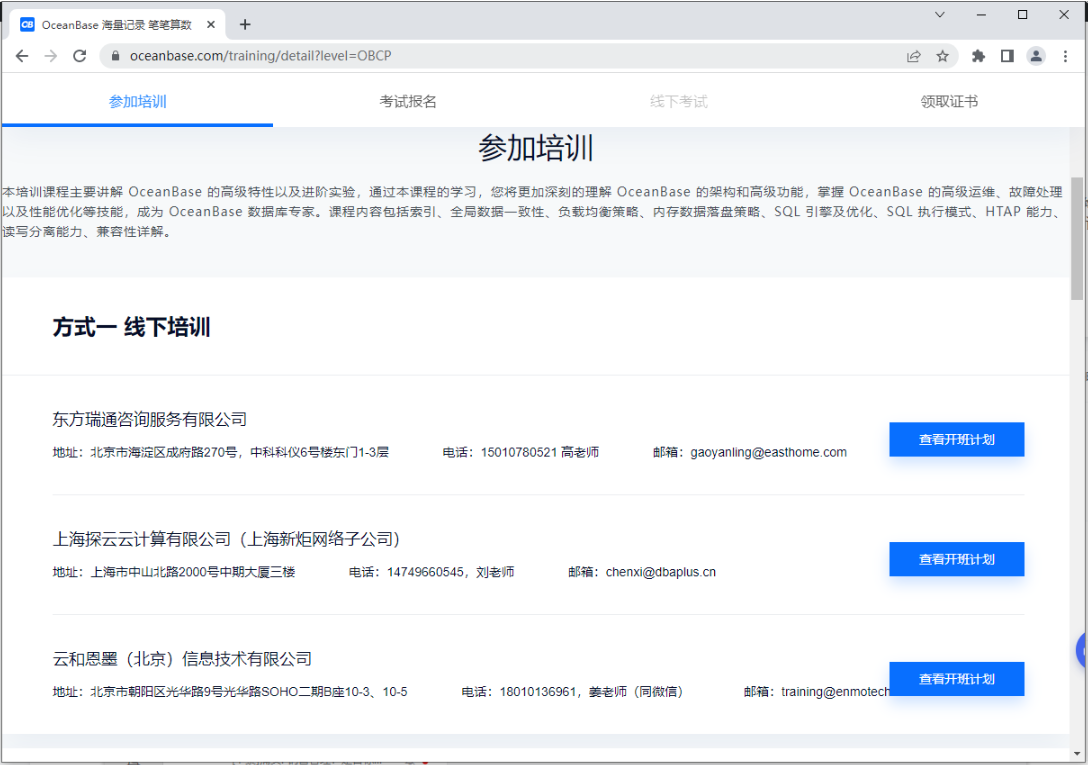This screenshot has width=1088, height=765.
Task: Click phone number 14749660545,刘老师
Action: (450, 572)
